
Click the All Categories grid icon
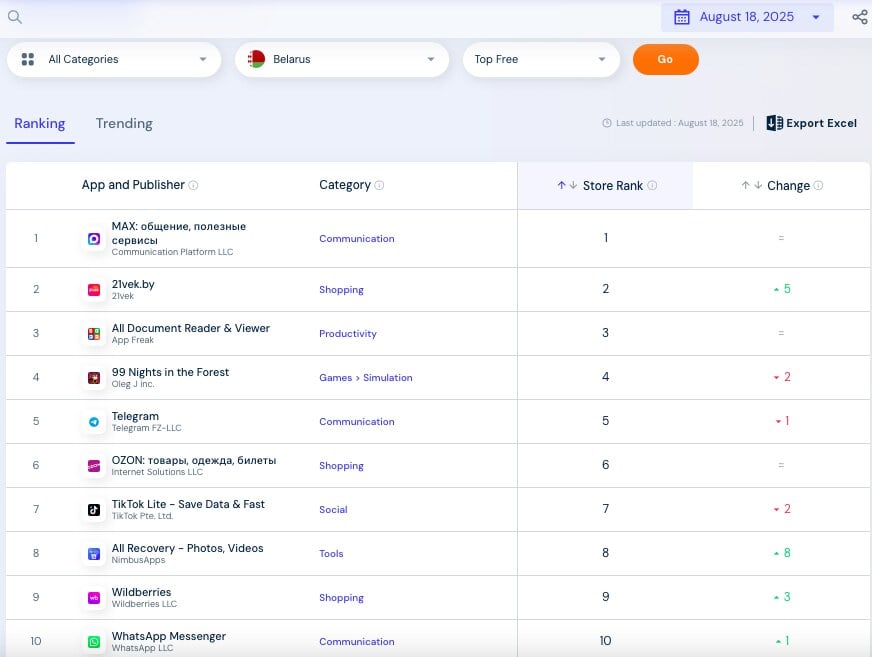[28, 59]
